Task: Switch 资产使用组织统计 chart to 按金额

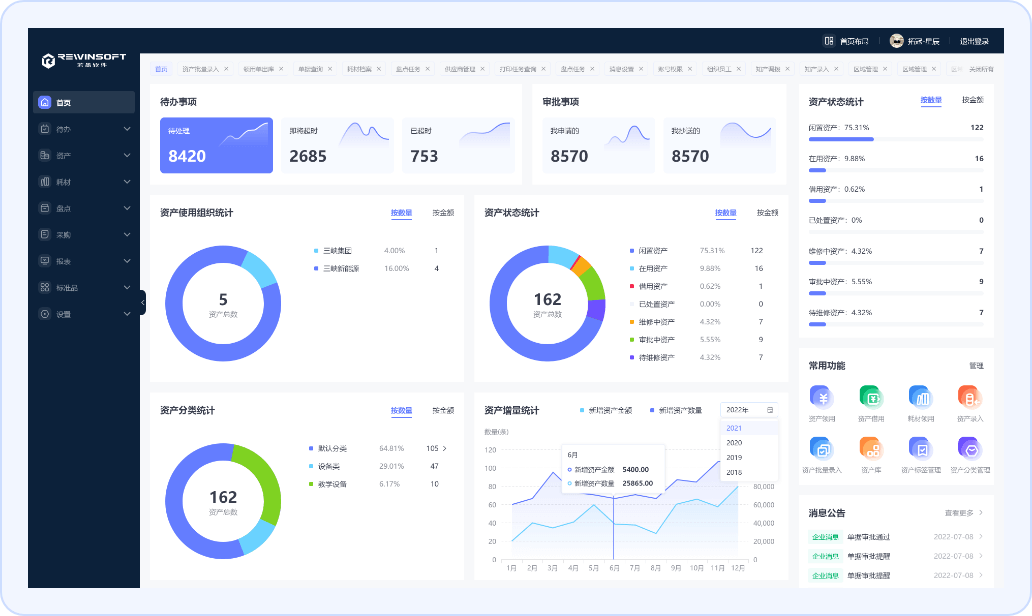Action: click(443, 213)
